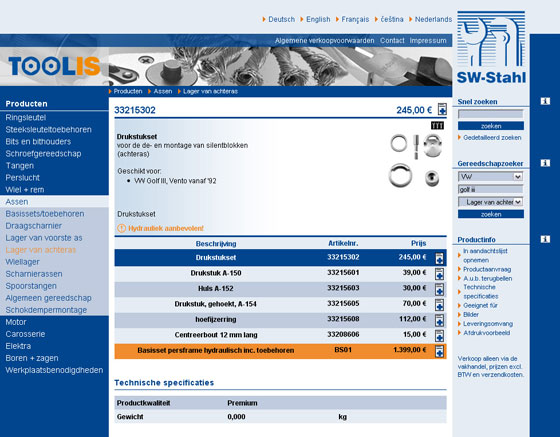This screenshot has width=560, height=437.
Task: Open Draagscharnier subcategory
Action: tap(34, 226)
